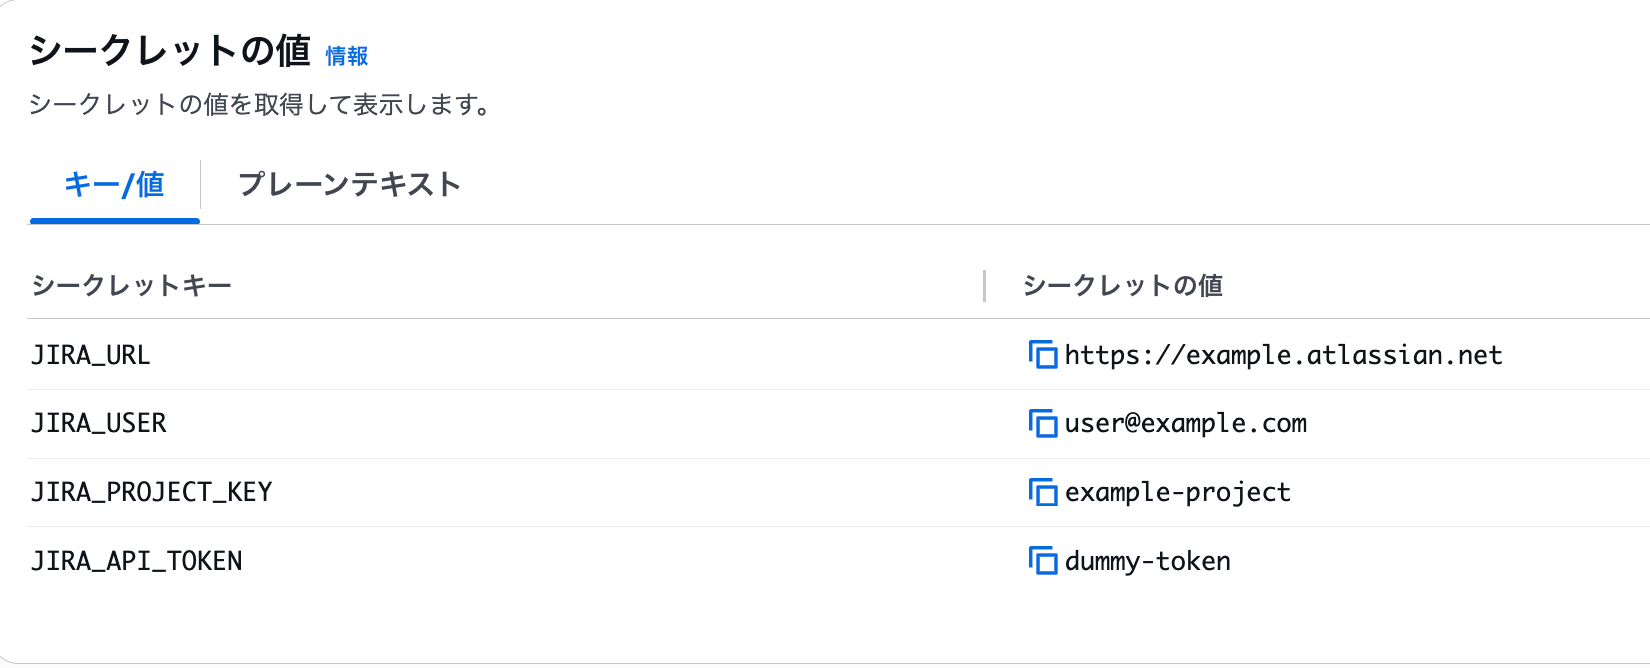1650x668 pixels.
Task: Click the description シークレットの値を取得して表示します。
Action: click(x=260, y=104)
